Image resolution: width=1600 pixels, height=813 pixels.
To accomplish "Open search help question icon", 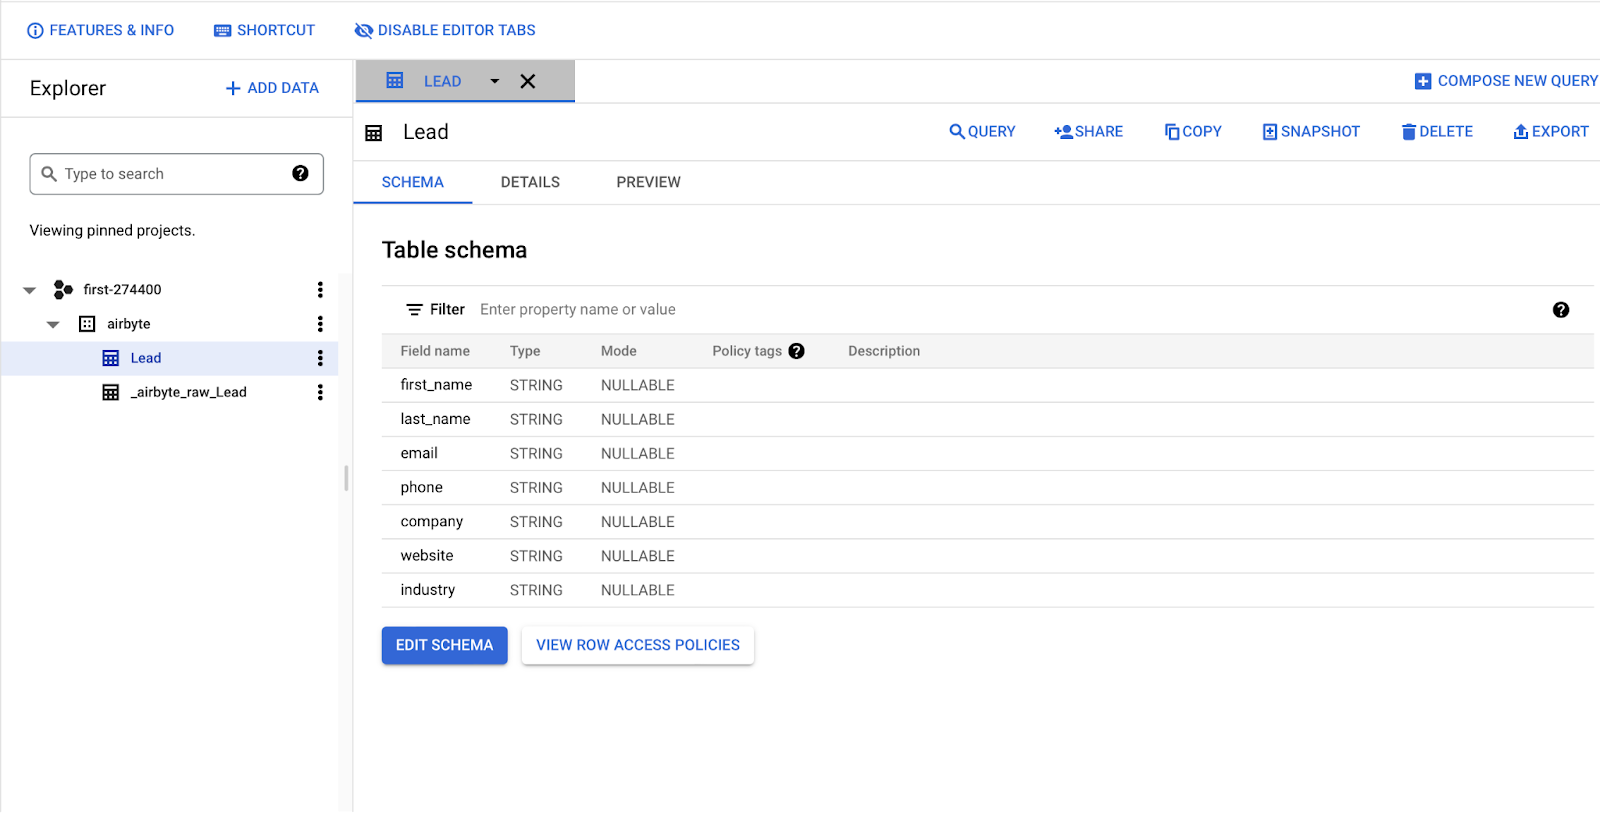I will 300,173.
